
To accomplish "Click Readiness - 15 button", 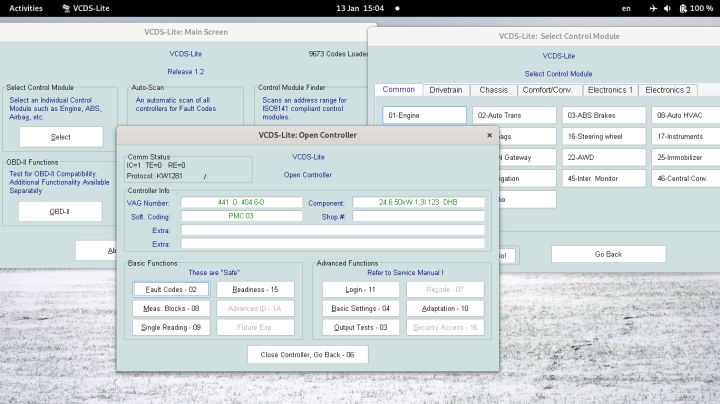I will (255, 289).
